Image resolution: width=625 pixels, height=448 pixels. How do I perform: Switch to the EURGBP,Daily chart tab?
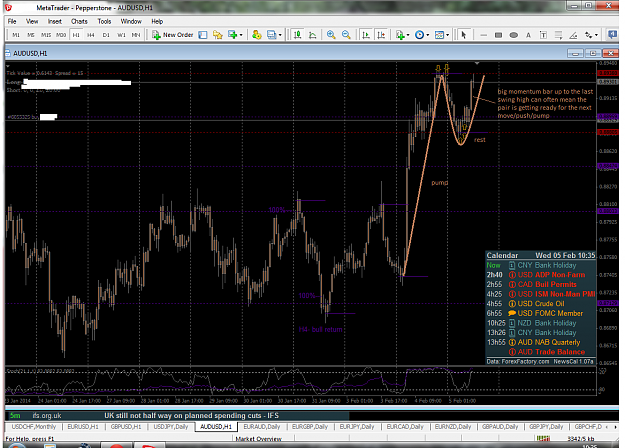pos(310,427)
